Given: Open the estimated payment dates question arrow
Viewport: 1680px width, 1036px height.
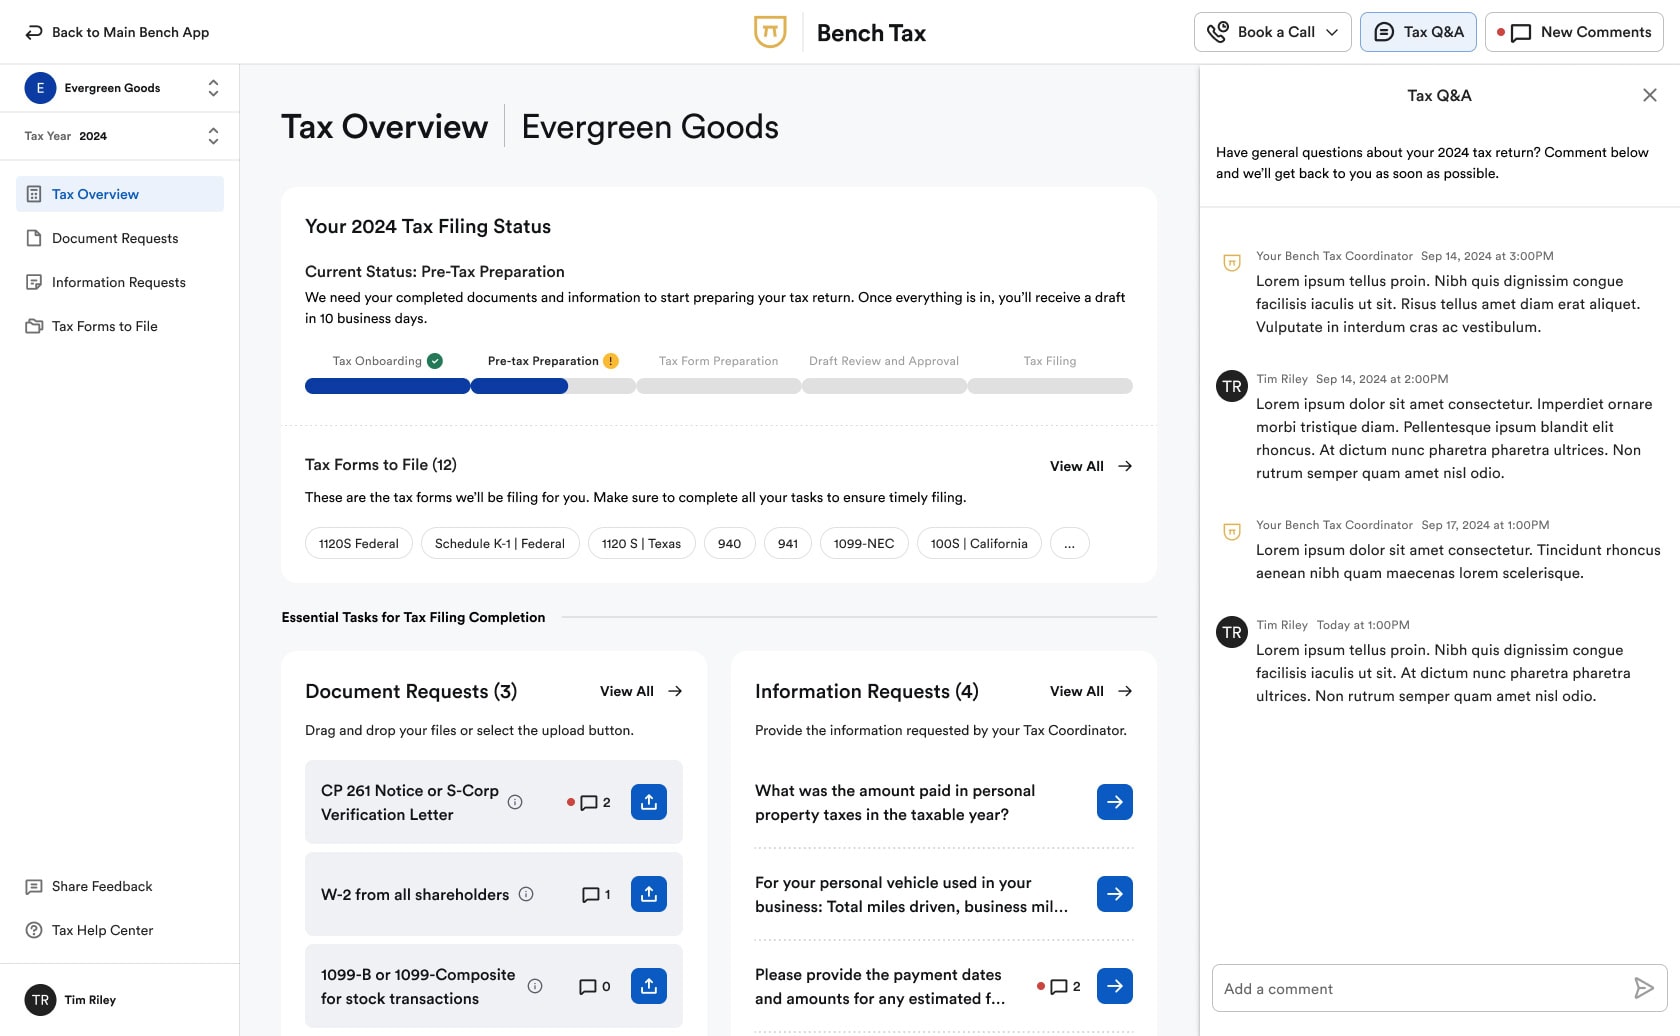Looking at the screenshot, I should tap(1115, 986).
